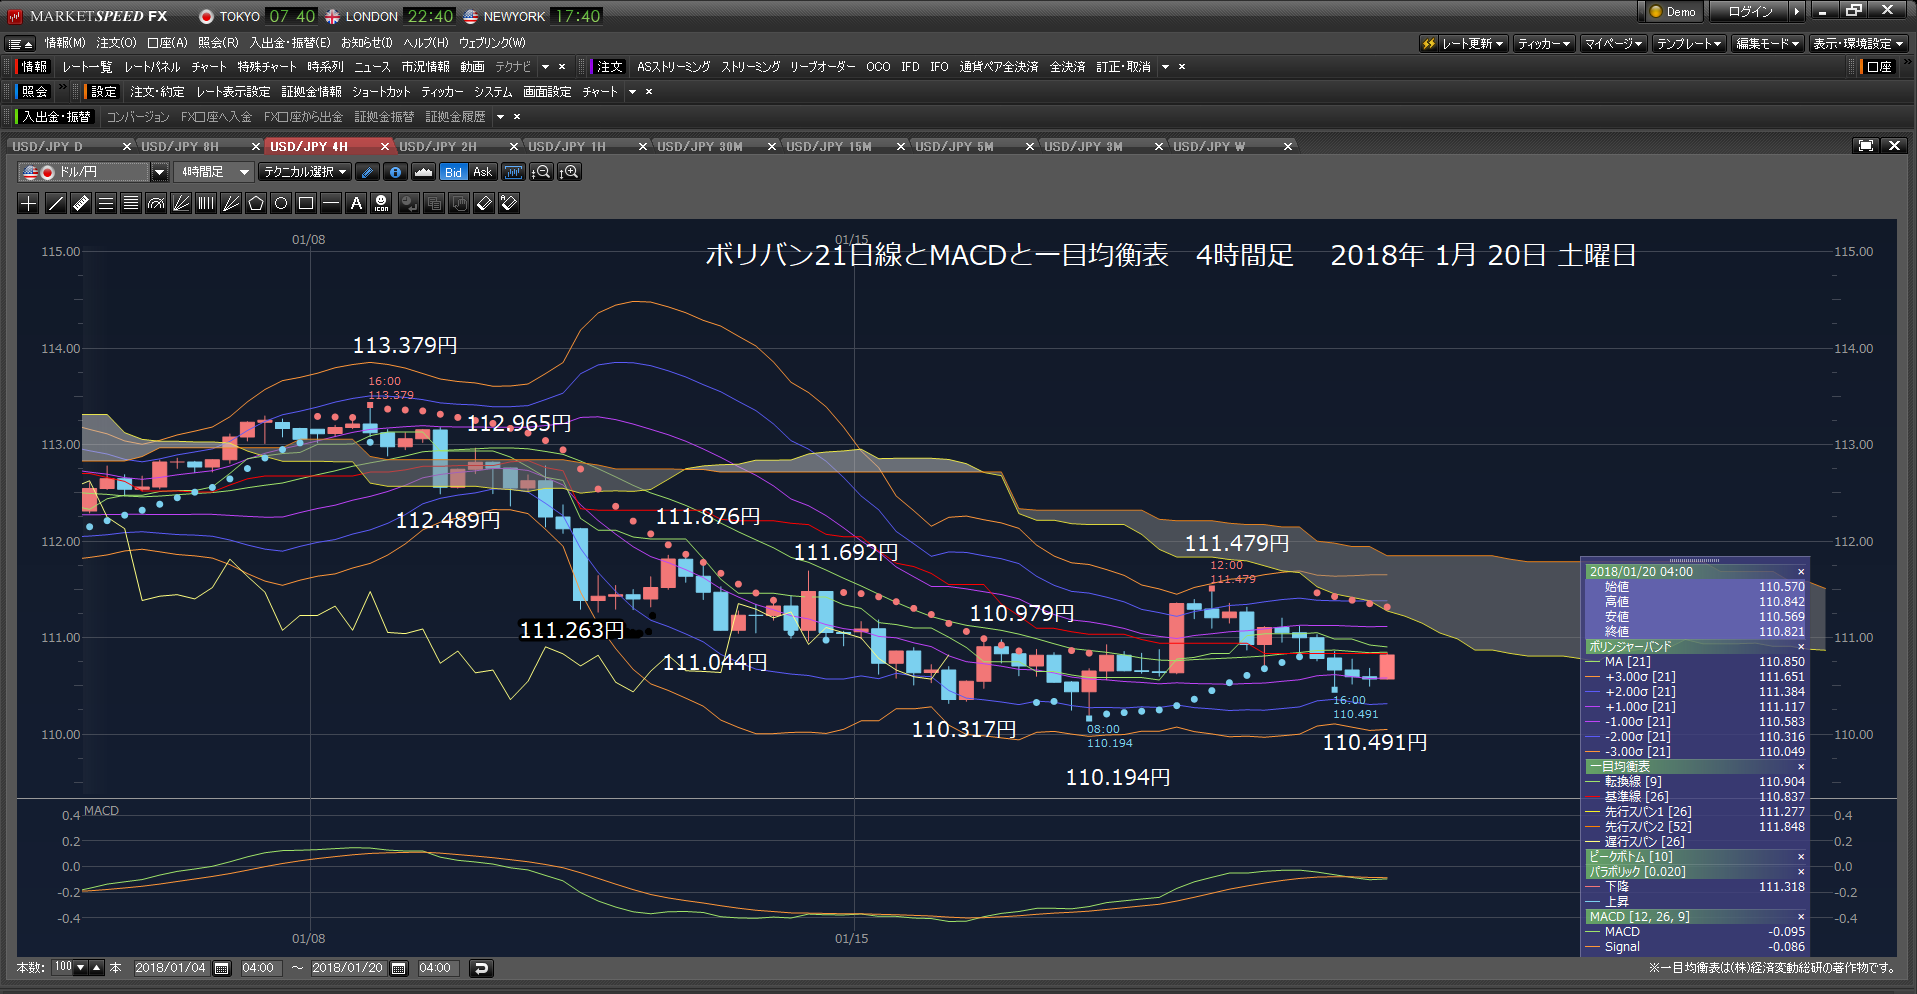Image resolution: width=1917 pixels, height=994 pixels.
Task: Open the 入出金・振替(E) menu
Action: (x=290, y=43)
